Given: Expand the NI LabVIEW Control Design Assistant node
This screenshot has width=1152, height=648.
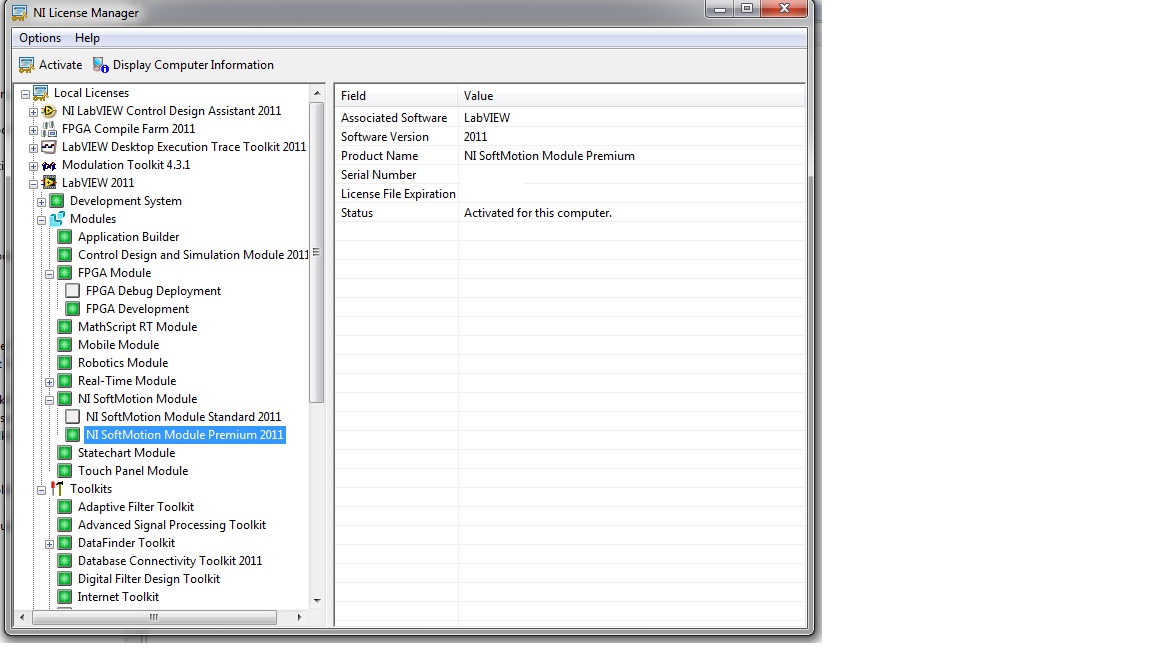Looking at the screenshot, I should click(x=34, y=112).
